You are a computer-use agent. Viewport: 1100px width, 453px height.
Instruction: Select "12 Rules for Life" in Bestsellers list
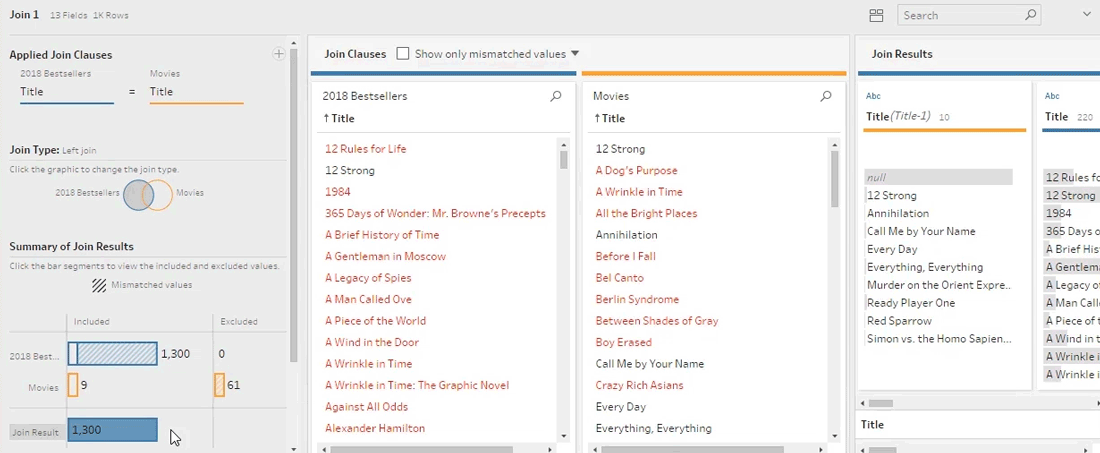[365, 149]
